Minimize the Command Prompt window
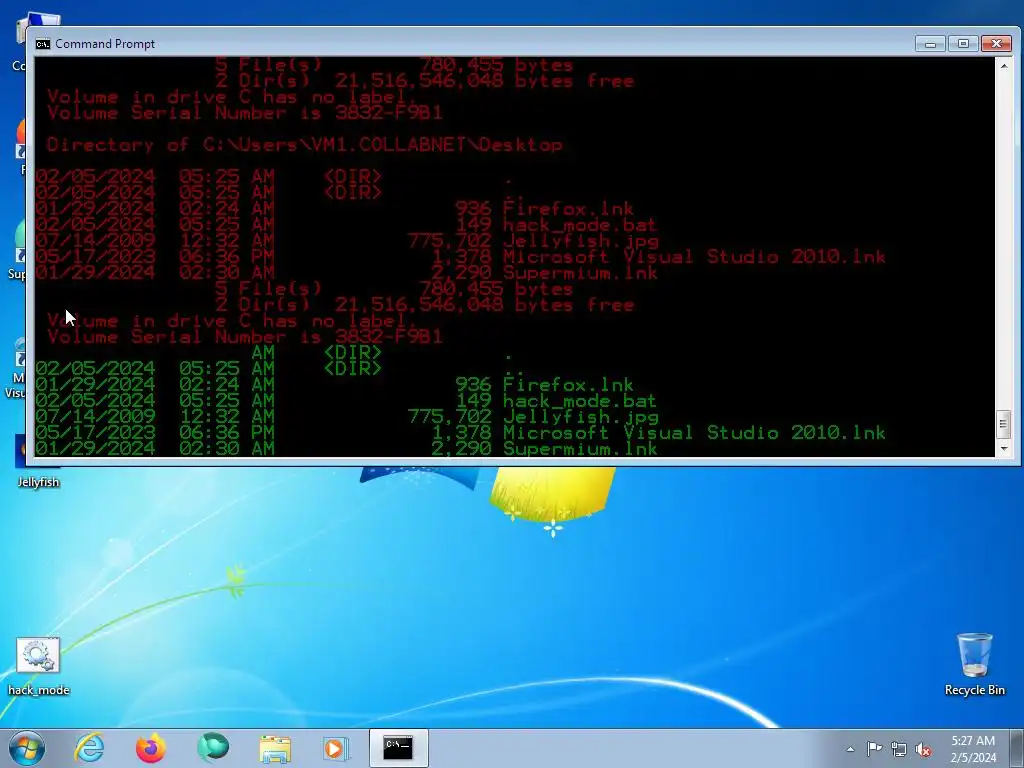This screenshot has height=768, width=1024. [x=931, y=44]
